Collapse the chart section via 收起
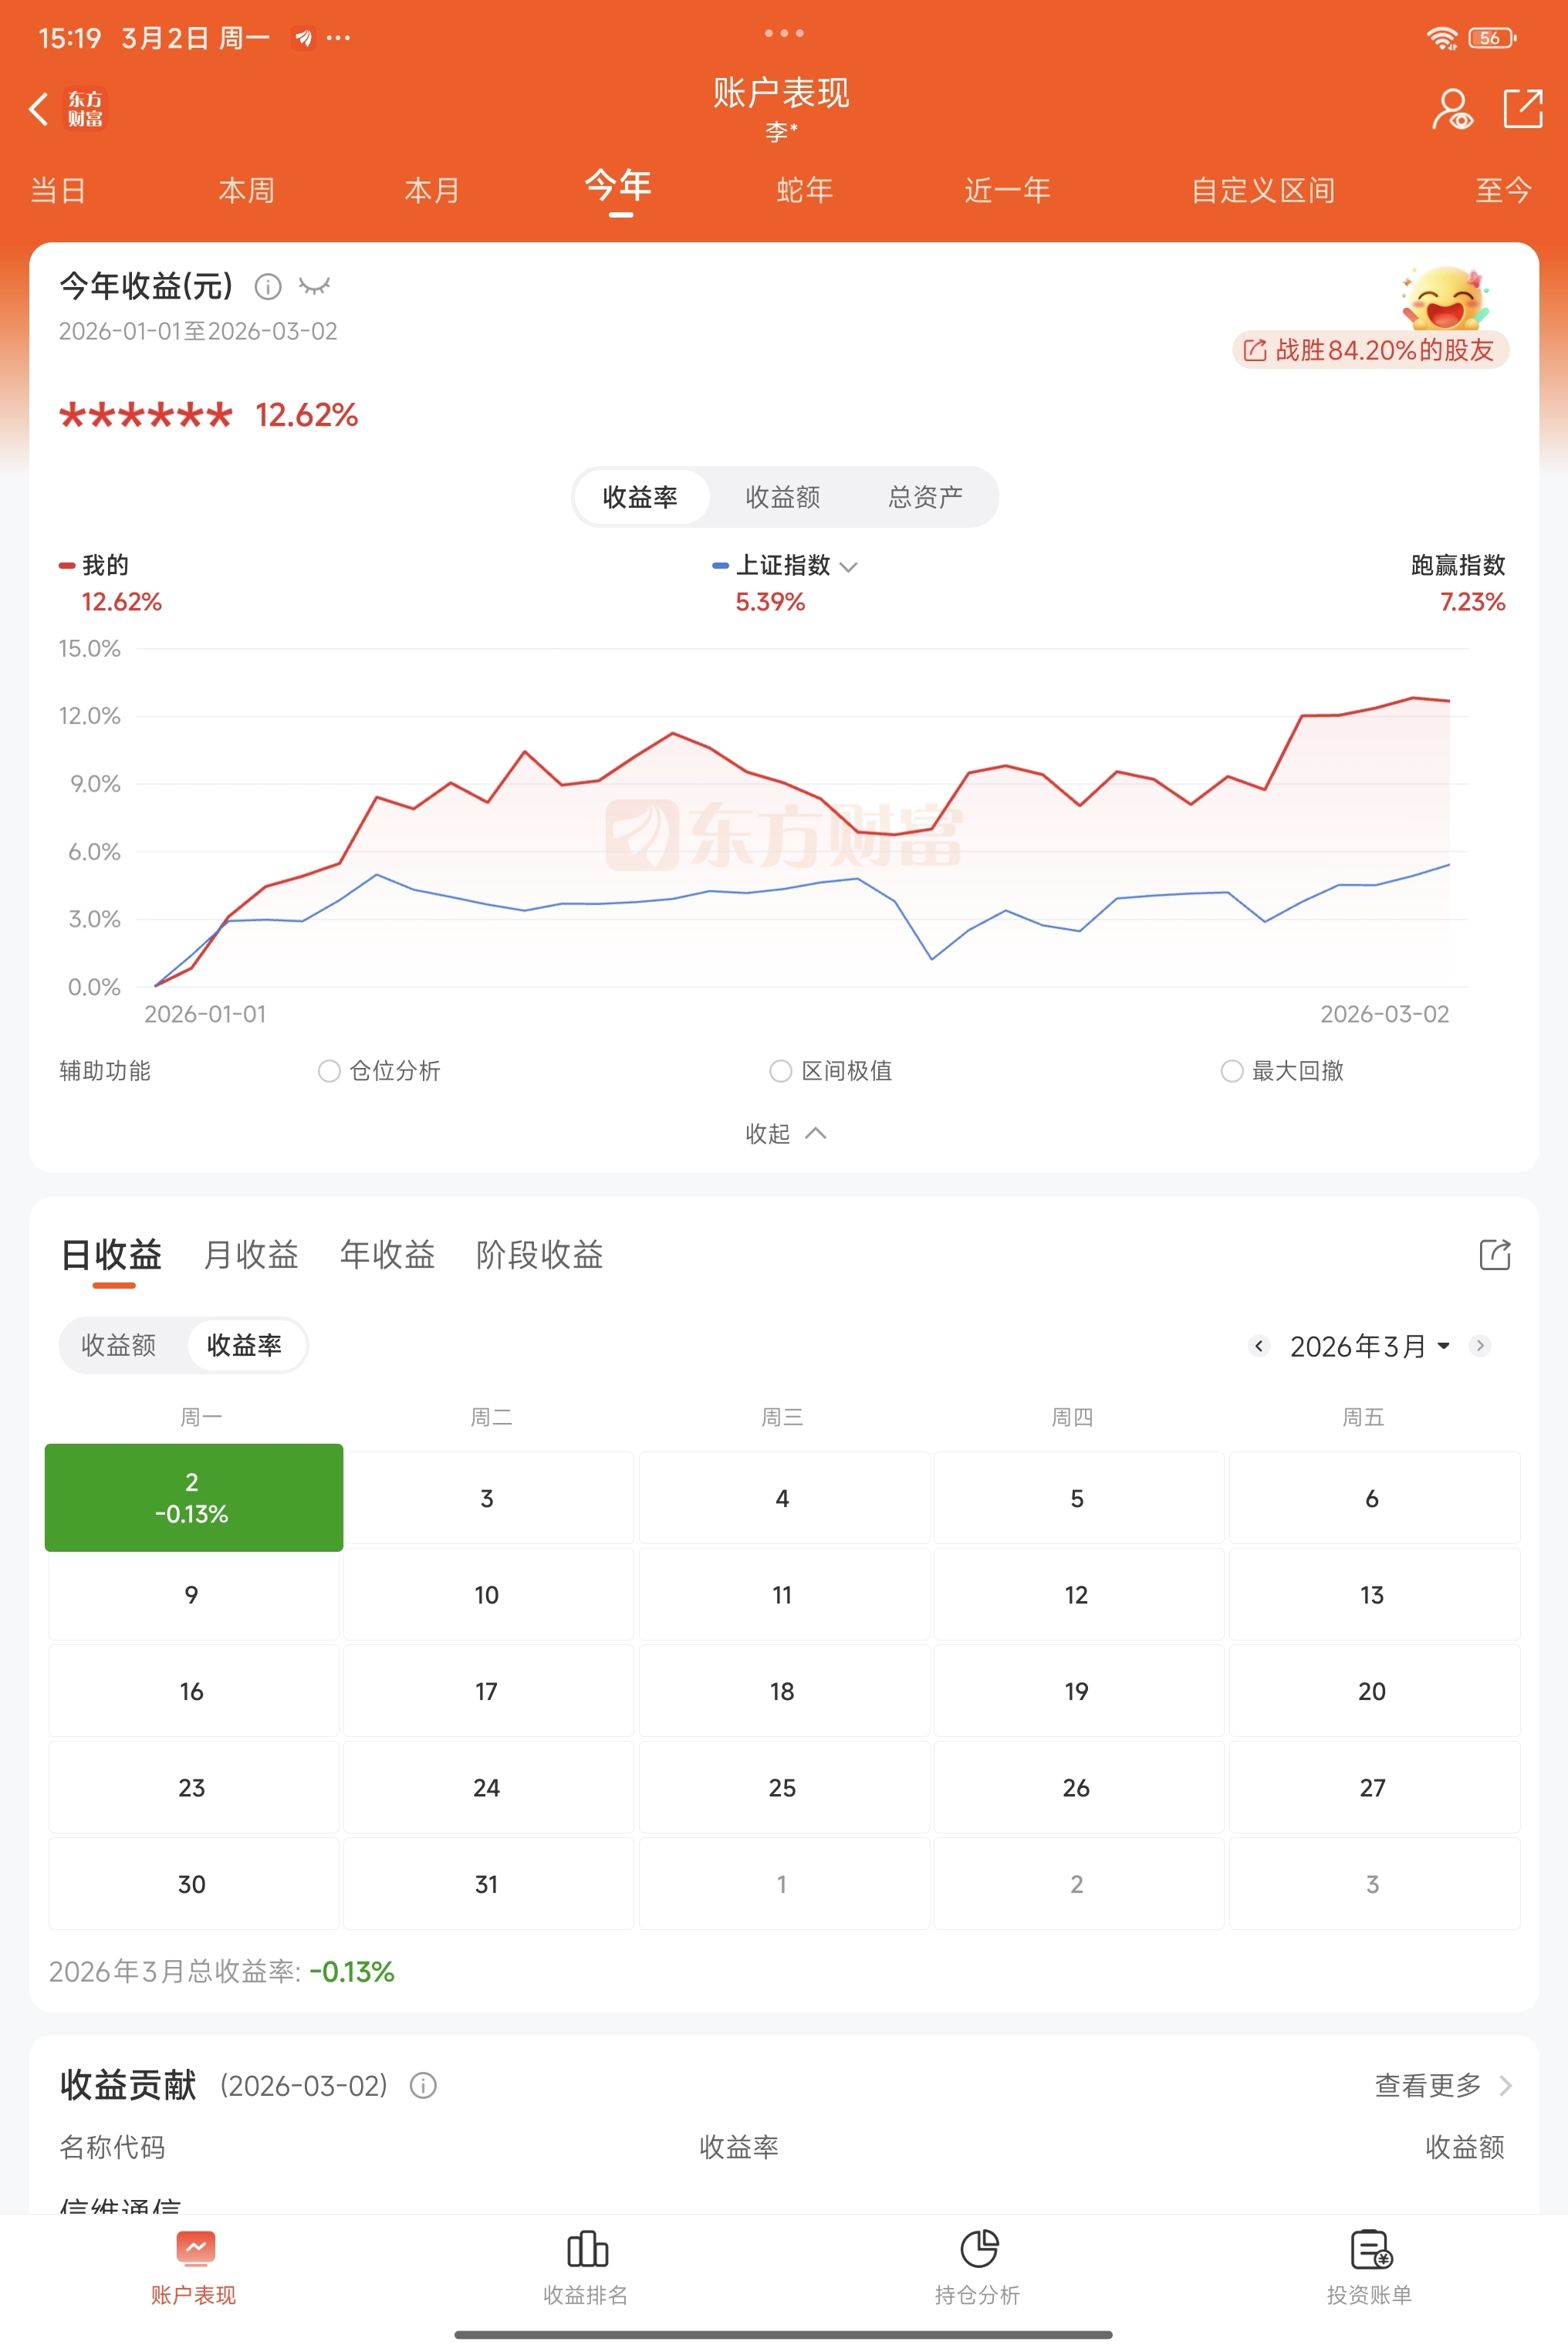 [784, 1133]
